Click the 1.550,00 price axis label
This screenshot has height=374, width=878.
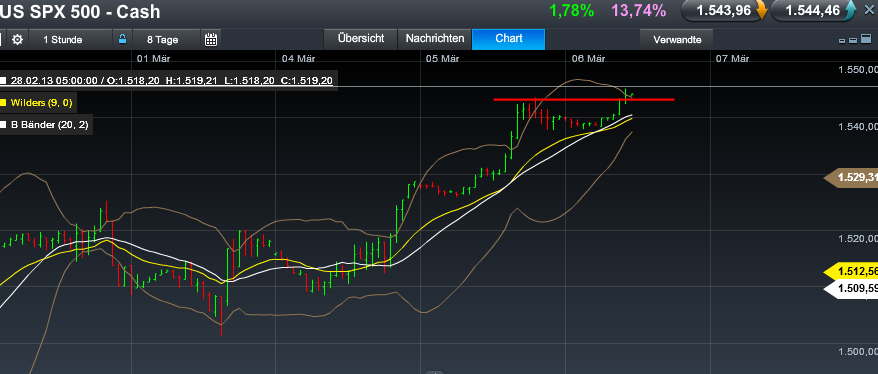tap(857, 70)
